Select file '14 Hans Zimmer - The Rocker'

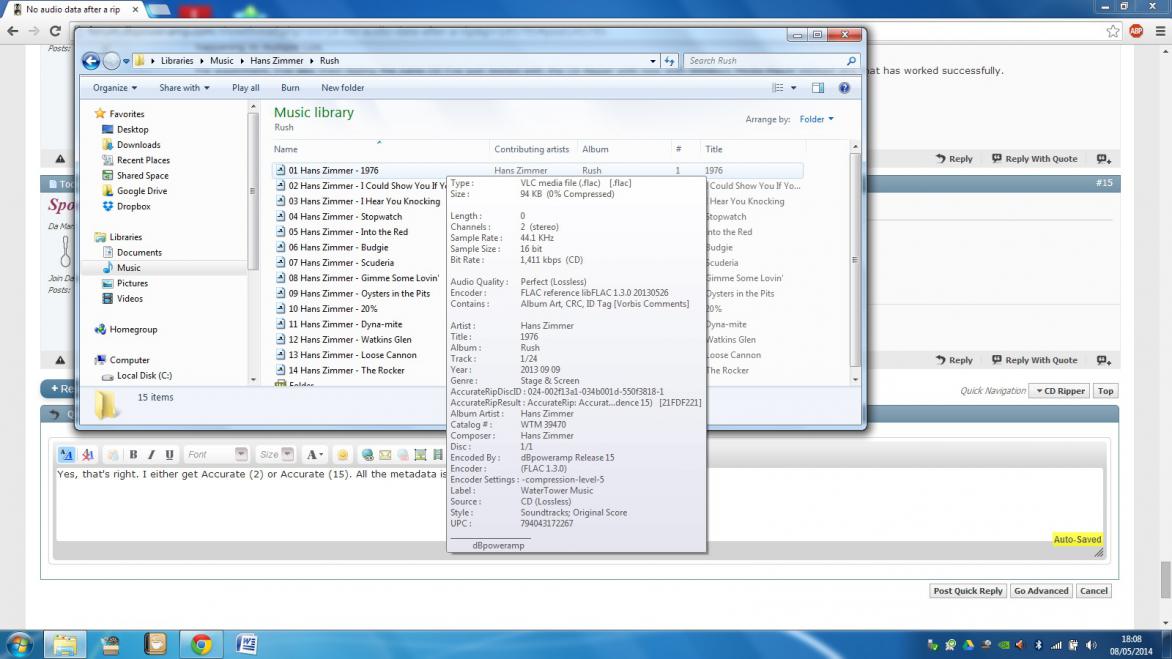tap(346, 371)
